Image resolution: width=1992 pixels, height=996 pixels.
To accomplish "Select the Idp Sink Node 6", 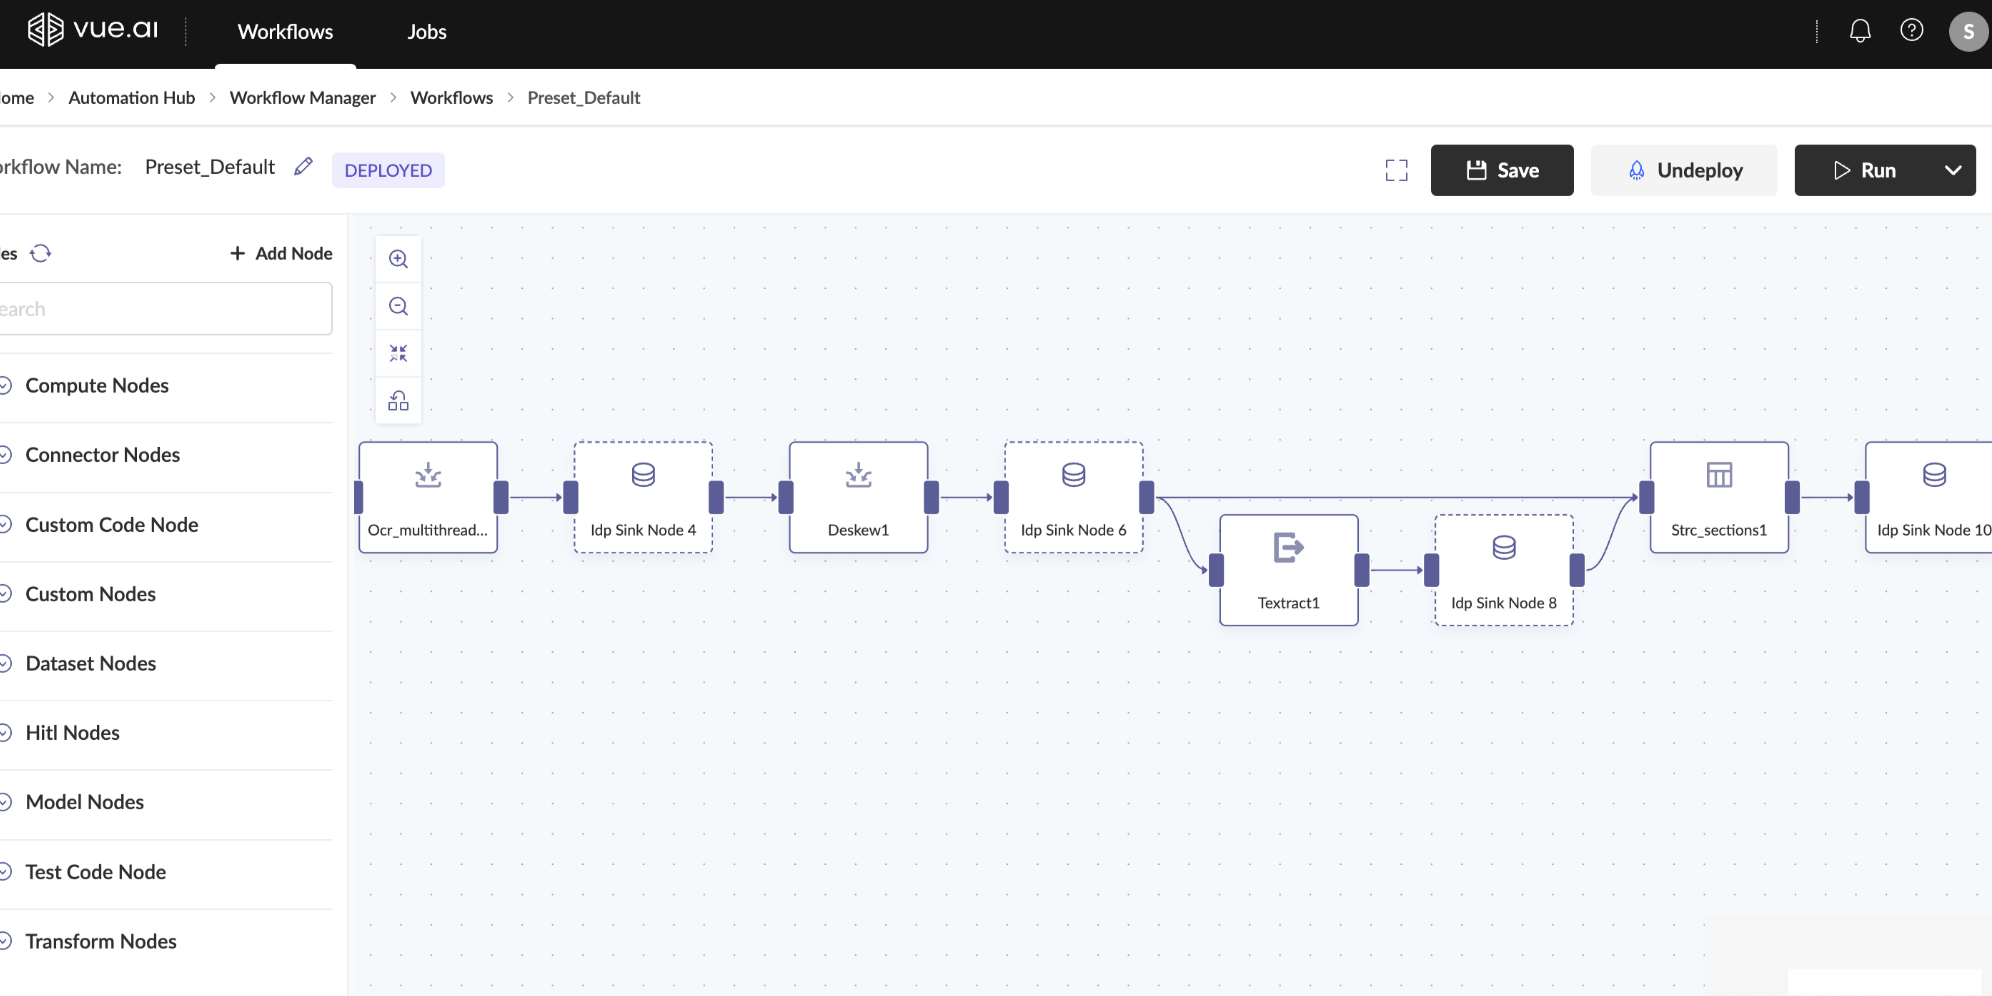I will [1074, 497].
